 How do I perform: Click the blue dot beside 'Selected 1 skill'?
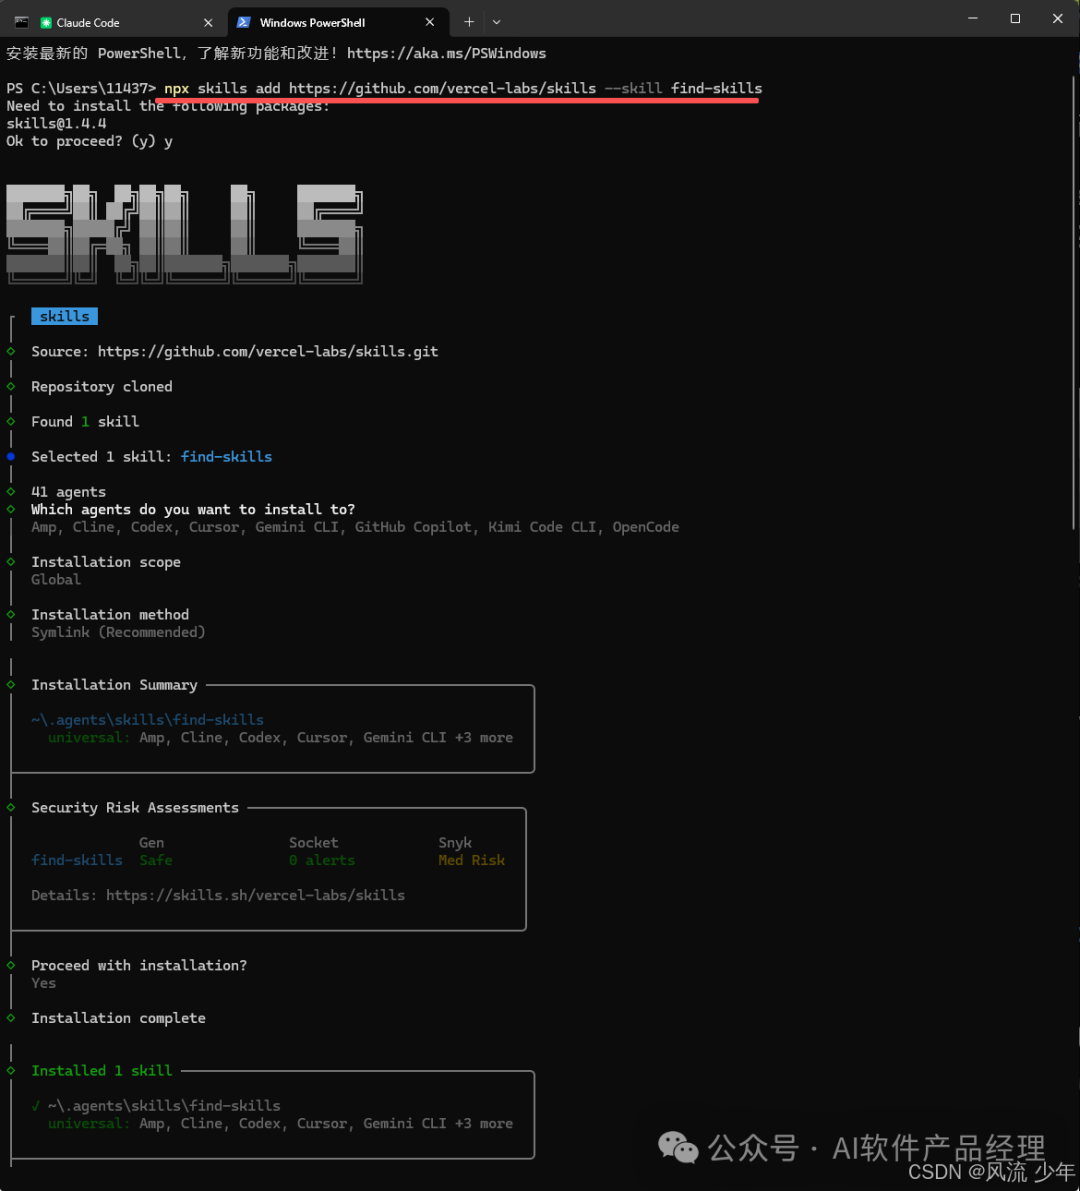pyautogui.click(x=10, y=456)
